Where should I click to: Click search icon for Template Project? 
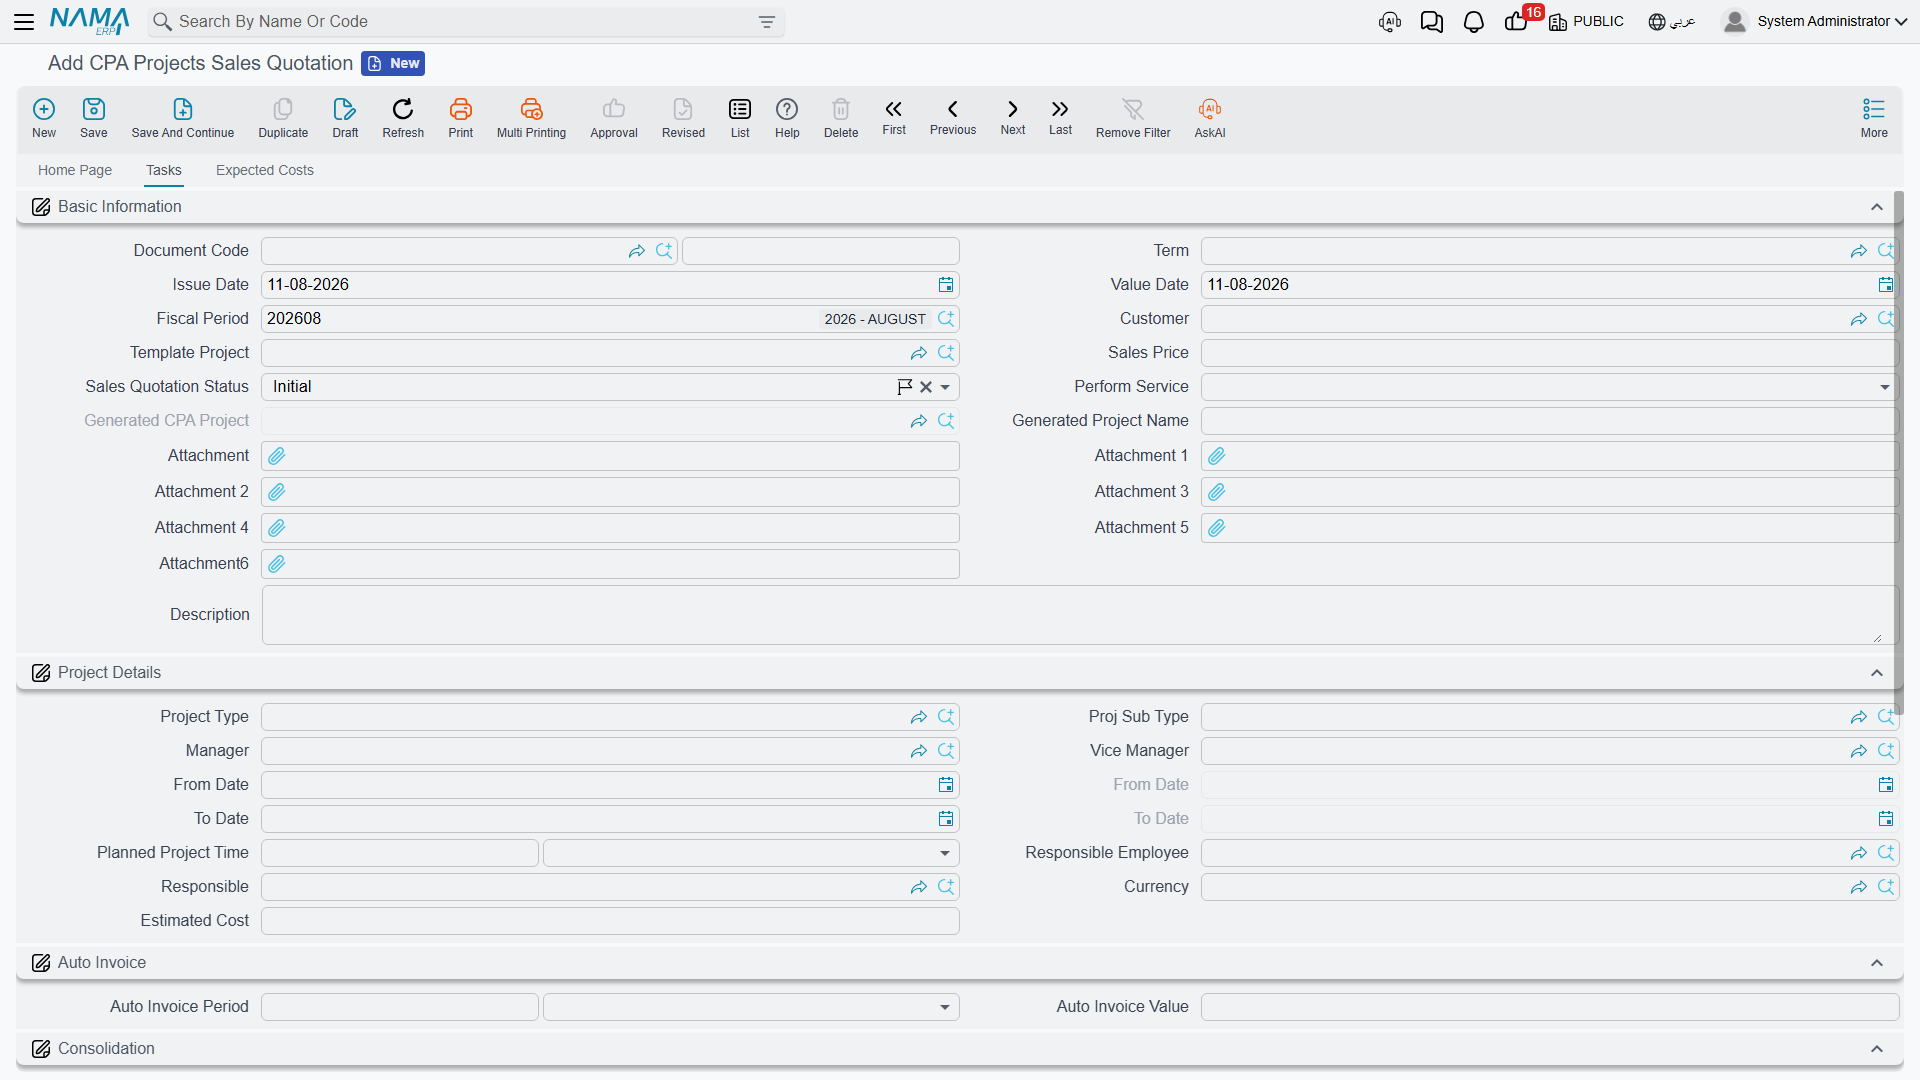(x=946, y=353)
